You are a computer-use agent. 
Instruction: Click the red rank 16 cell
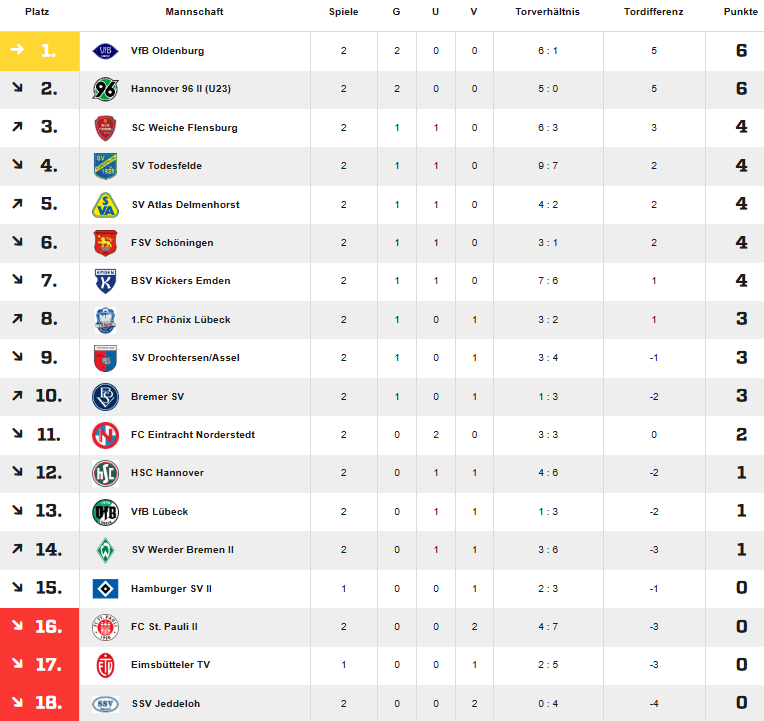(39, 627)
